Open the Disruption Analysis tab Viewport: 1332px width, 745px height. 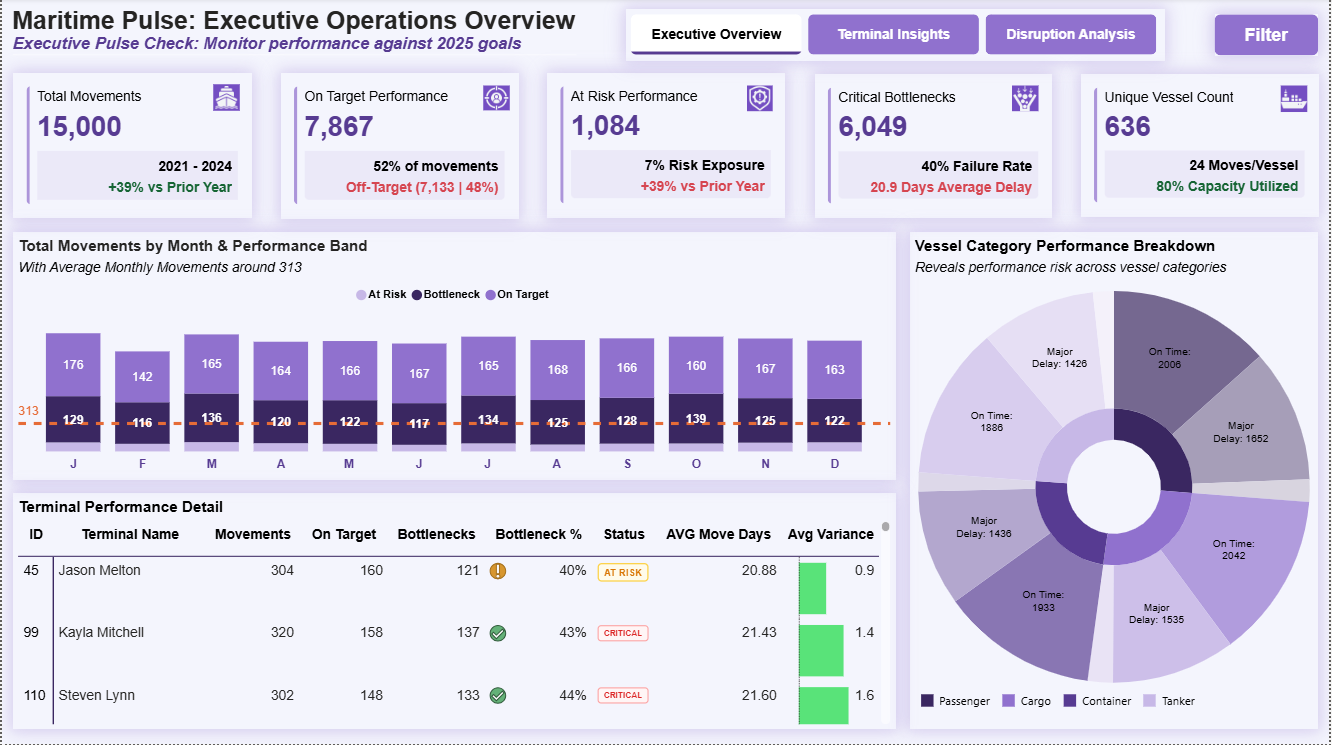point(1070,34)
